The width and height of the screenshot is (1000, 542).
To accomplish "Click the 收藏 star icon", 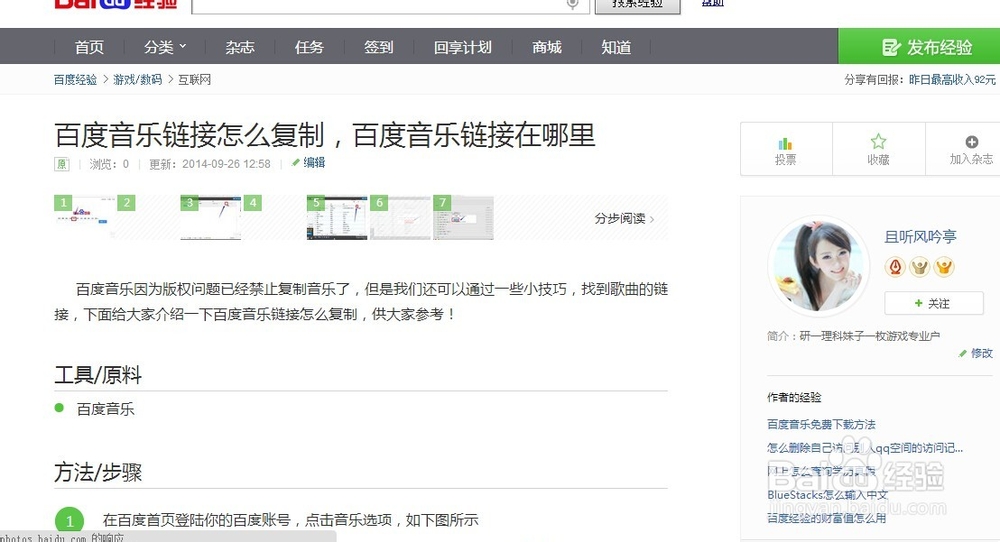I will [878, 142].
